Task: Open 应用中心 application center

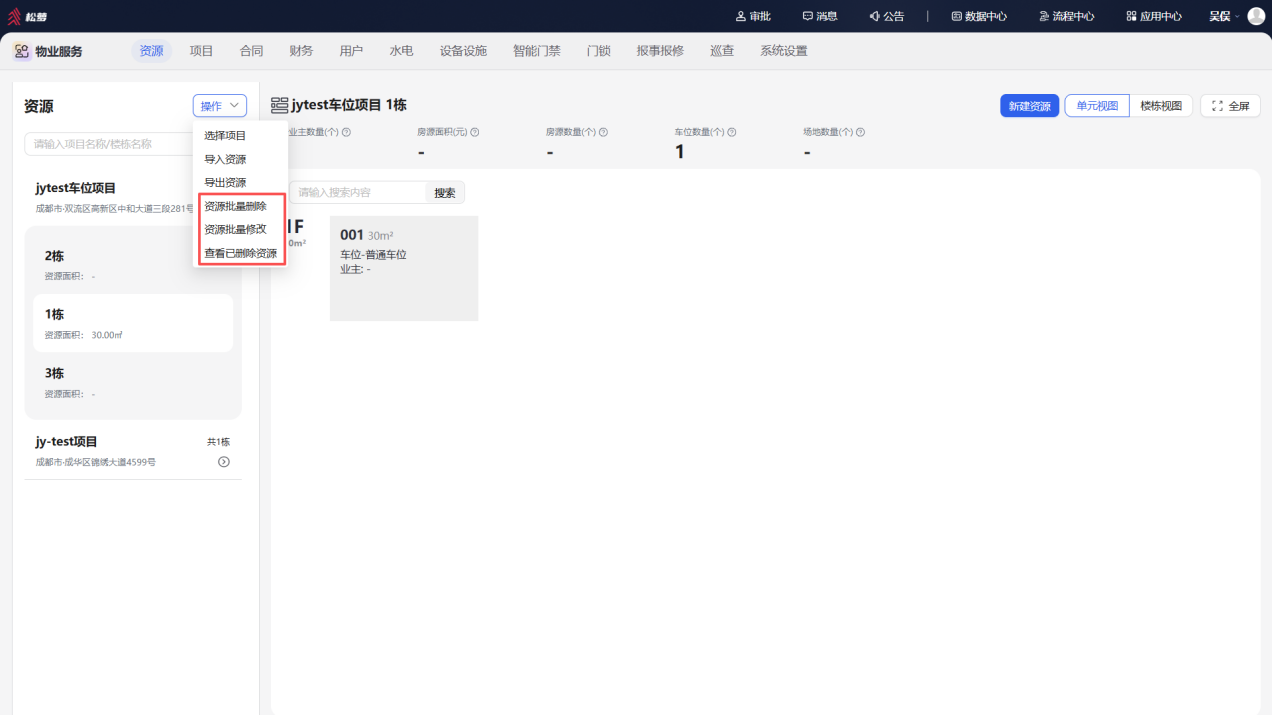Action: [x=1154, y=16]
